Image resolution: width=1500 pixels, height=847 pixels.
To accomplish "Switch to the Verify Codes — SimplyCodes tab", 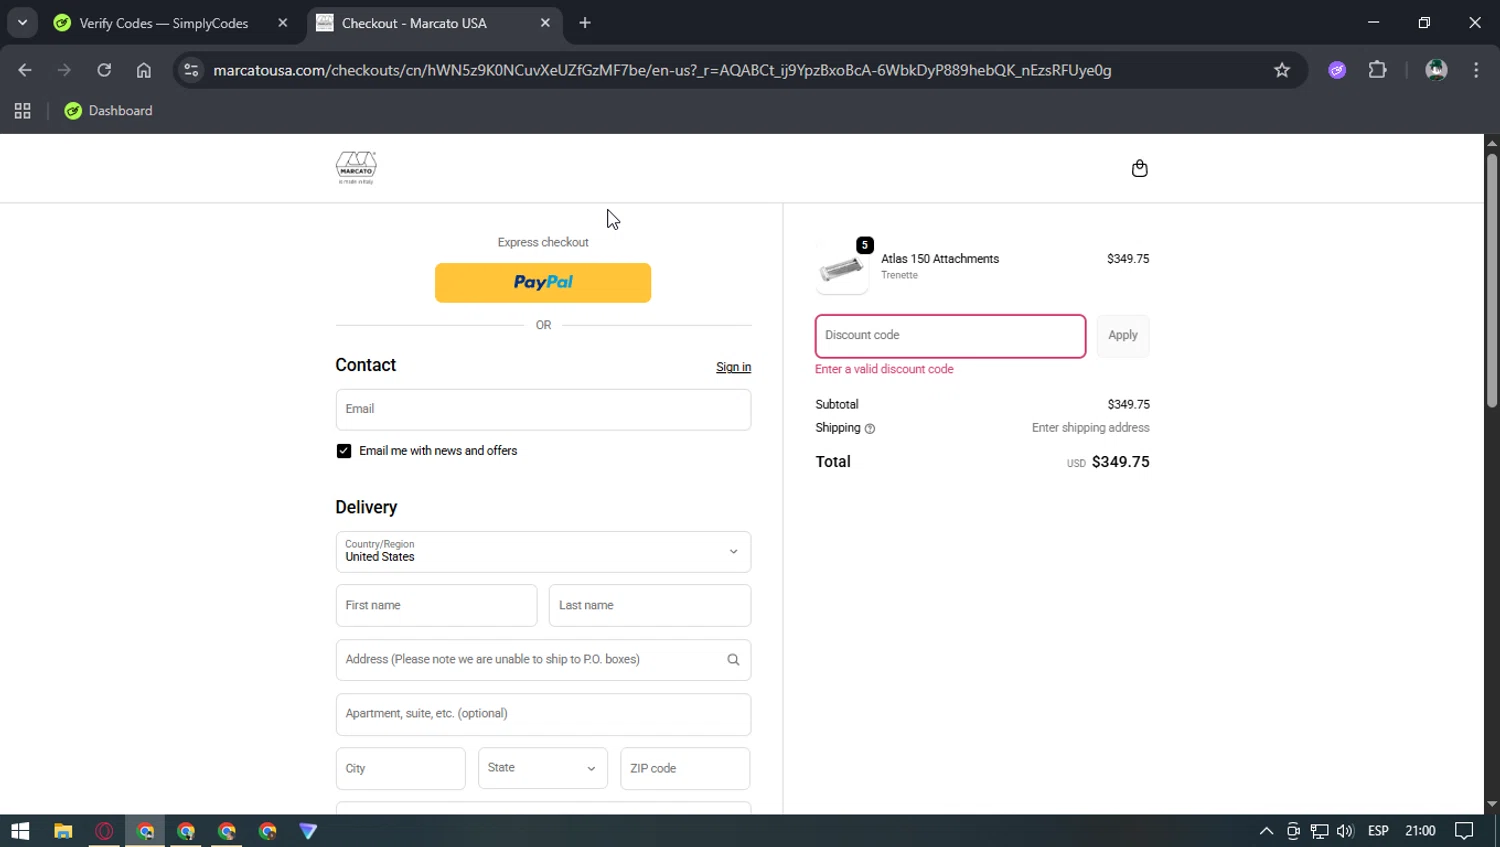I will coord(164,23).
